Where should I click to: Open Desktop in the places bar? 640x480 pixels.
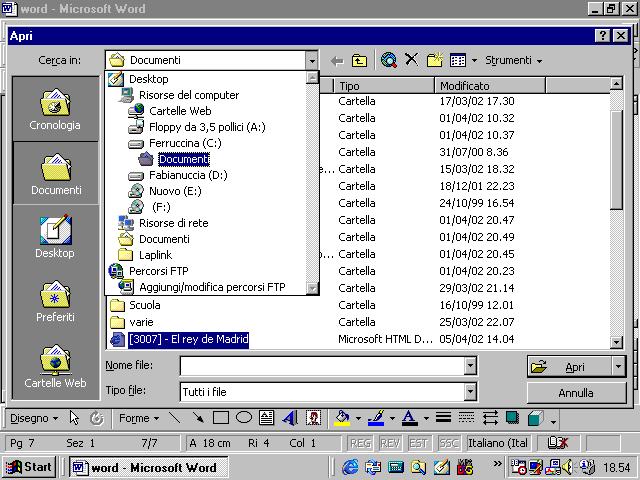click(55, 236)
